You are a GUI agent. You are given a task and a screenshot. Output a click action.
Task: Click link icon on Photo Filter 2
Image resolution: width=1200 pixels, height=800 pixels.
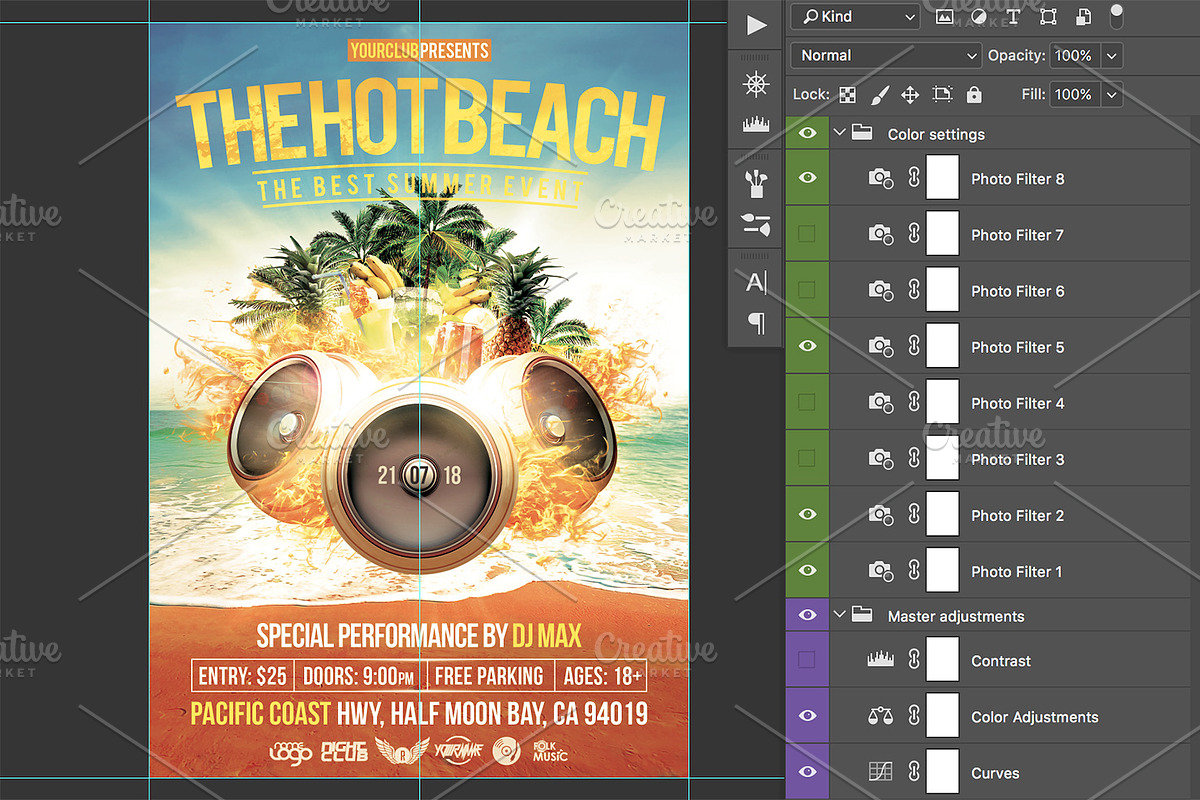pos(913,514)
